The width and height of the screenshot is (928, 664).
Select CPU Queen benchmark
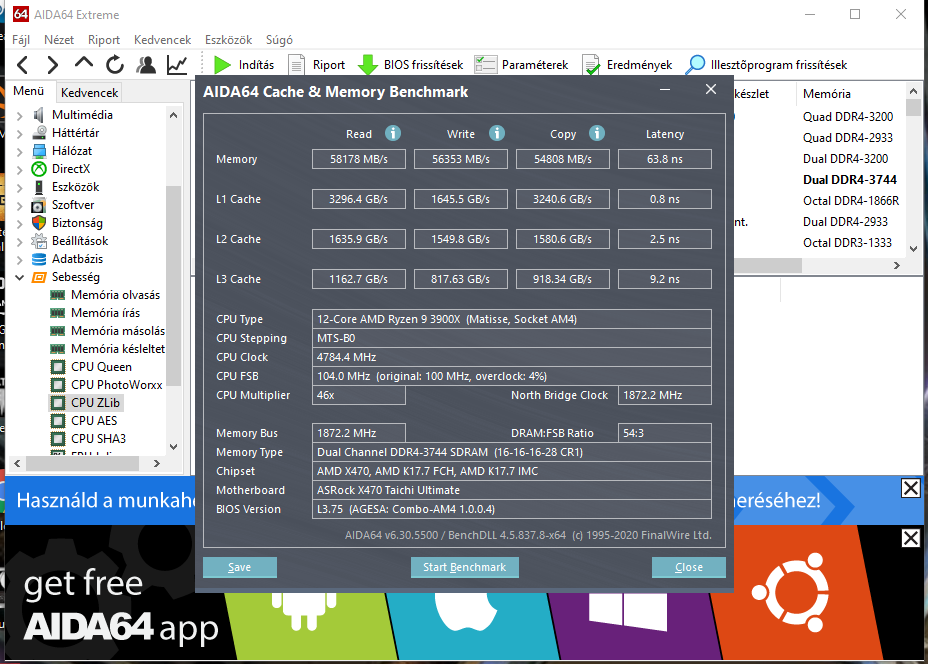tap(101, 367)
